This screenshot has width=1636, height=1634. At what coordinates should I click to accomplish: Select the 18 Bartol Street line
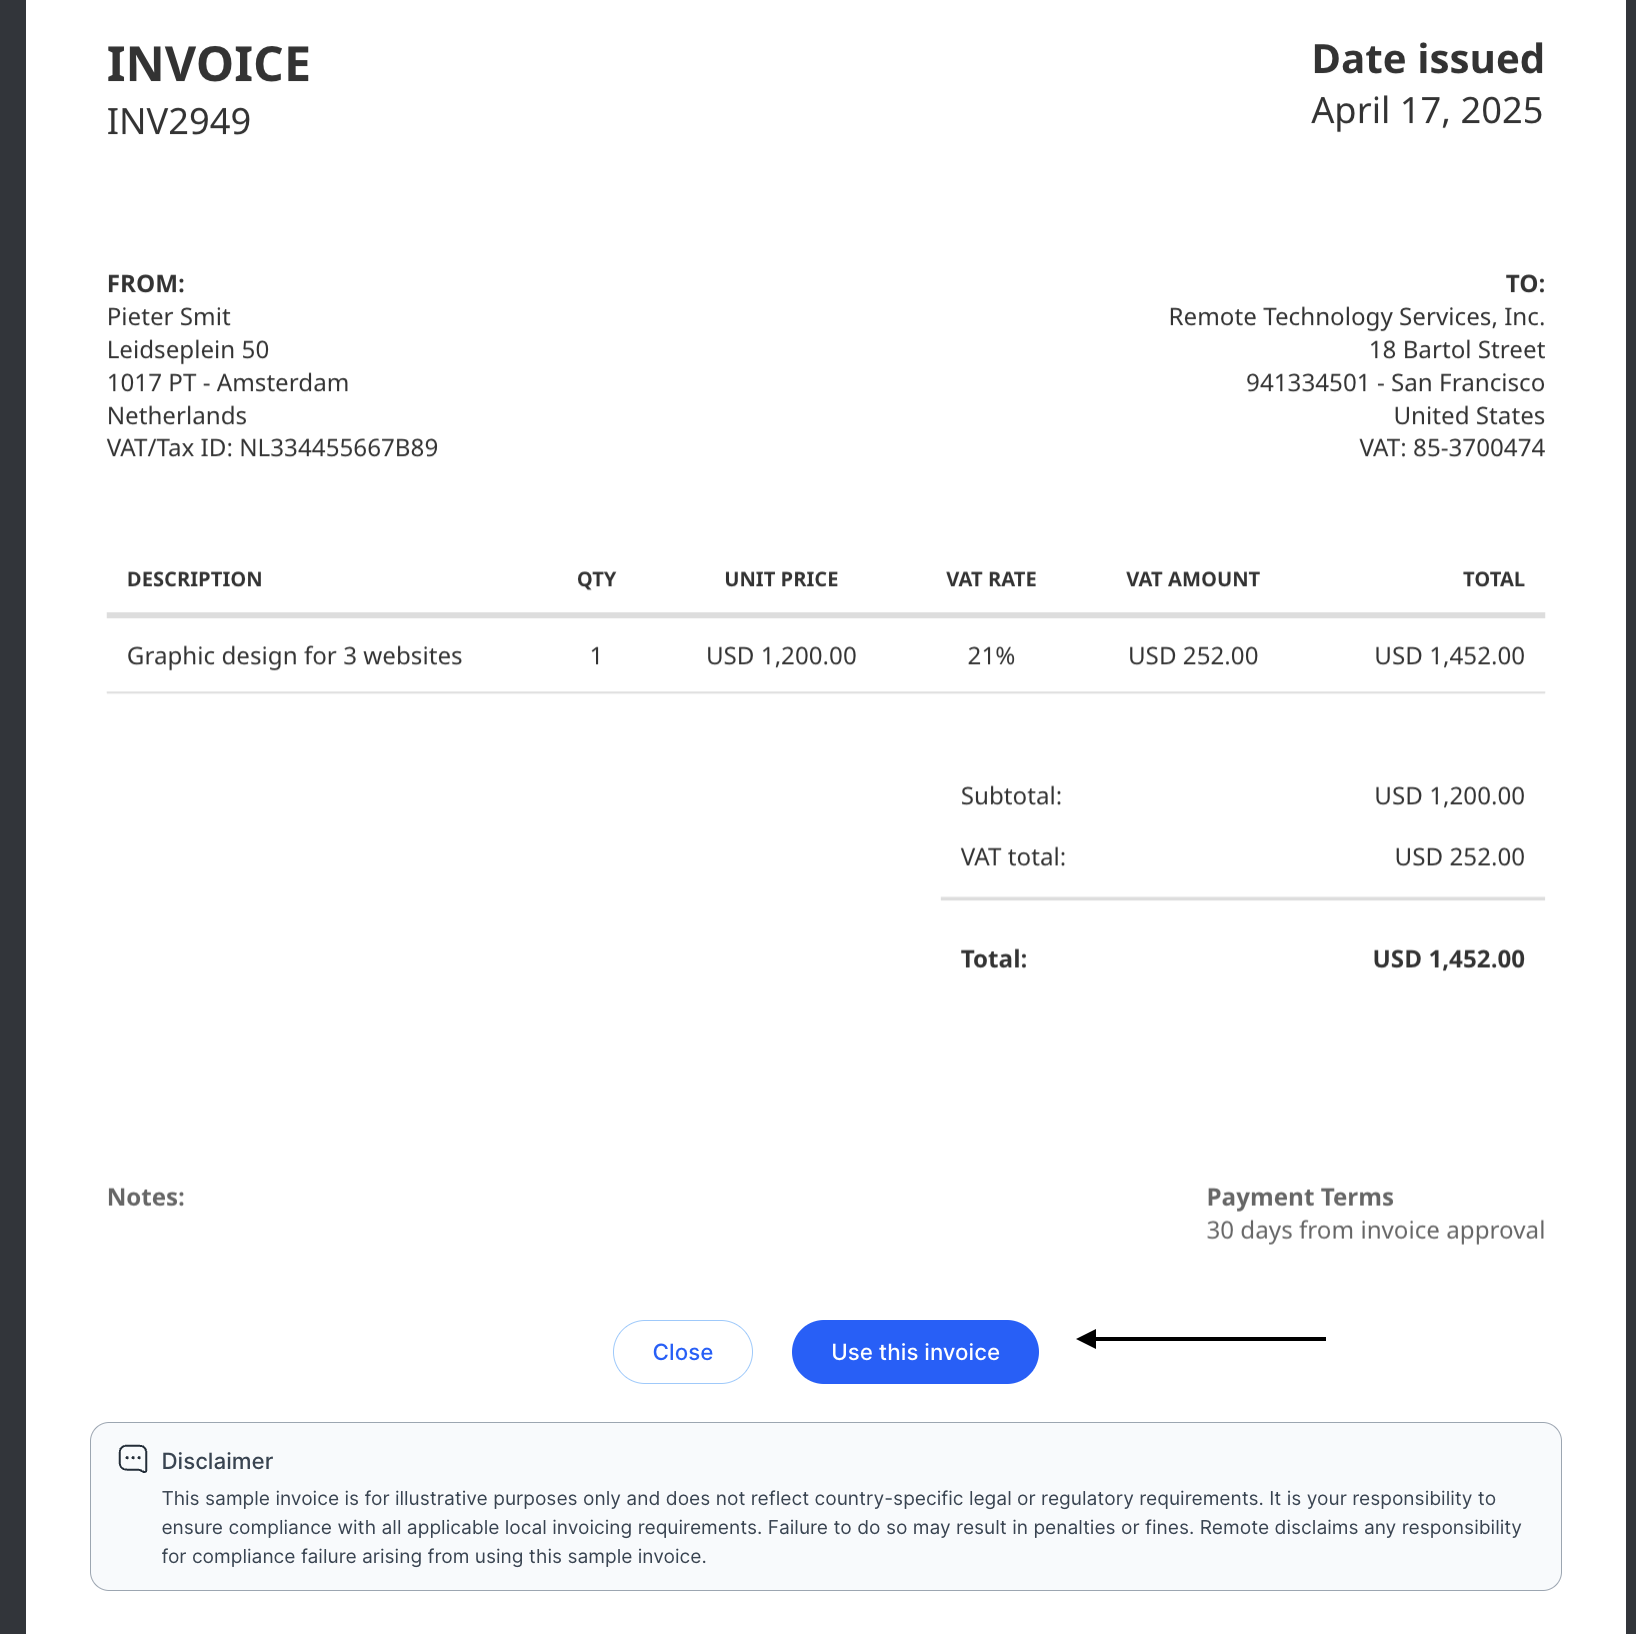coord(1457,350)
